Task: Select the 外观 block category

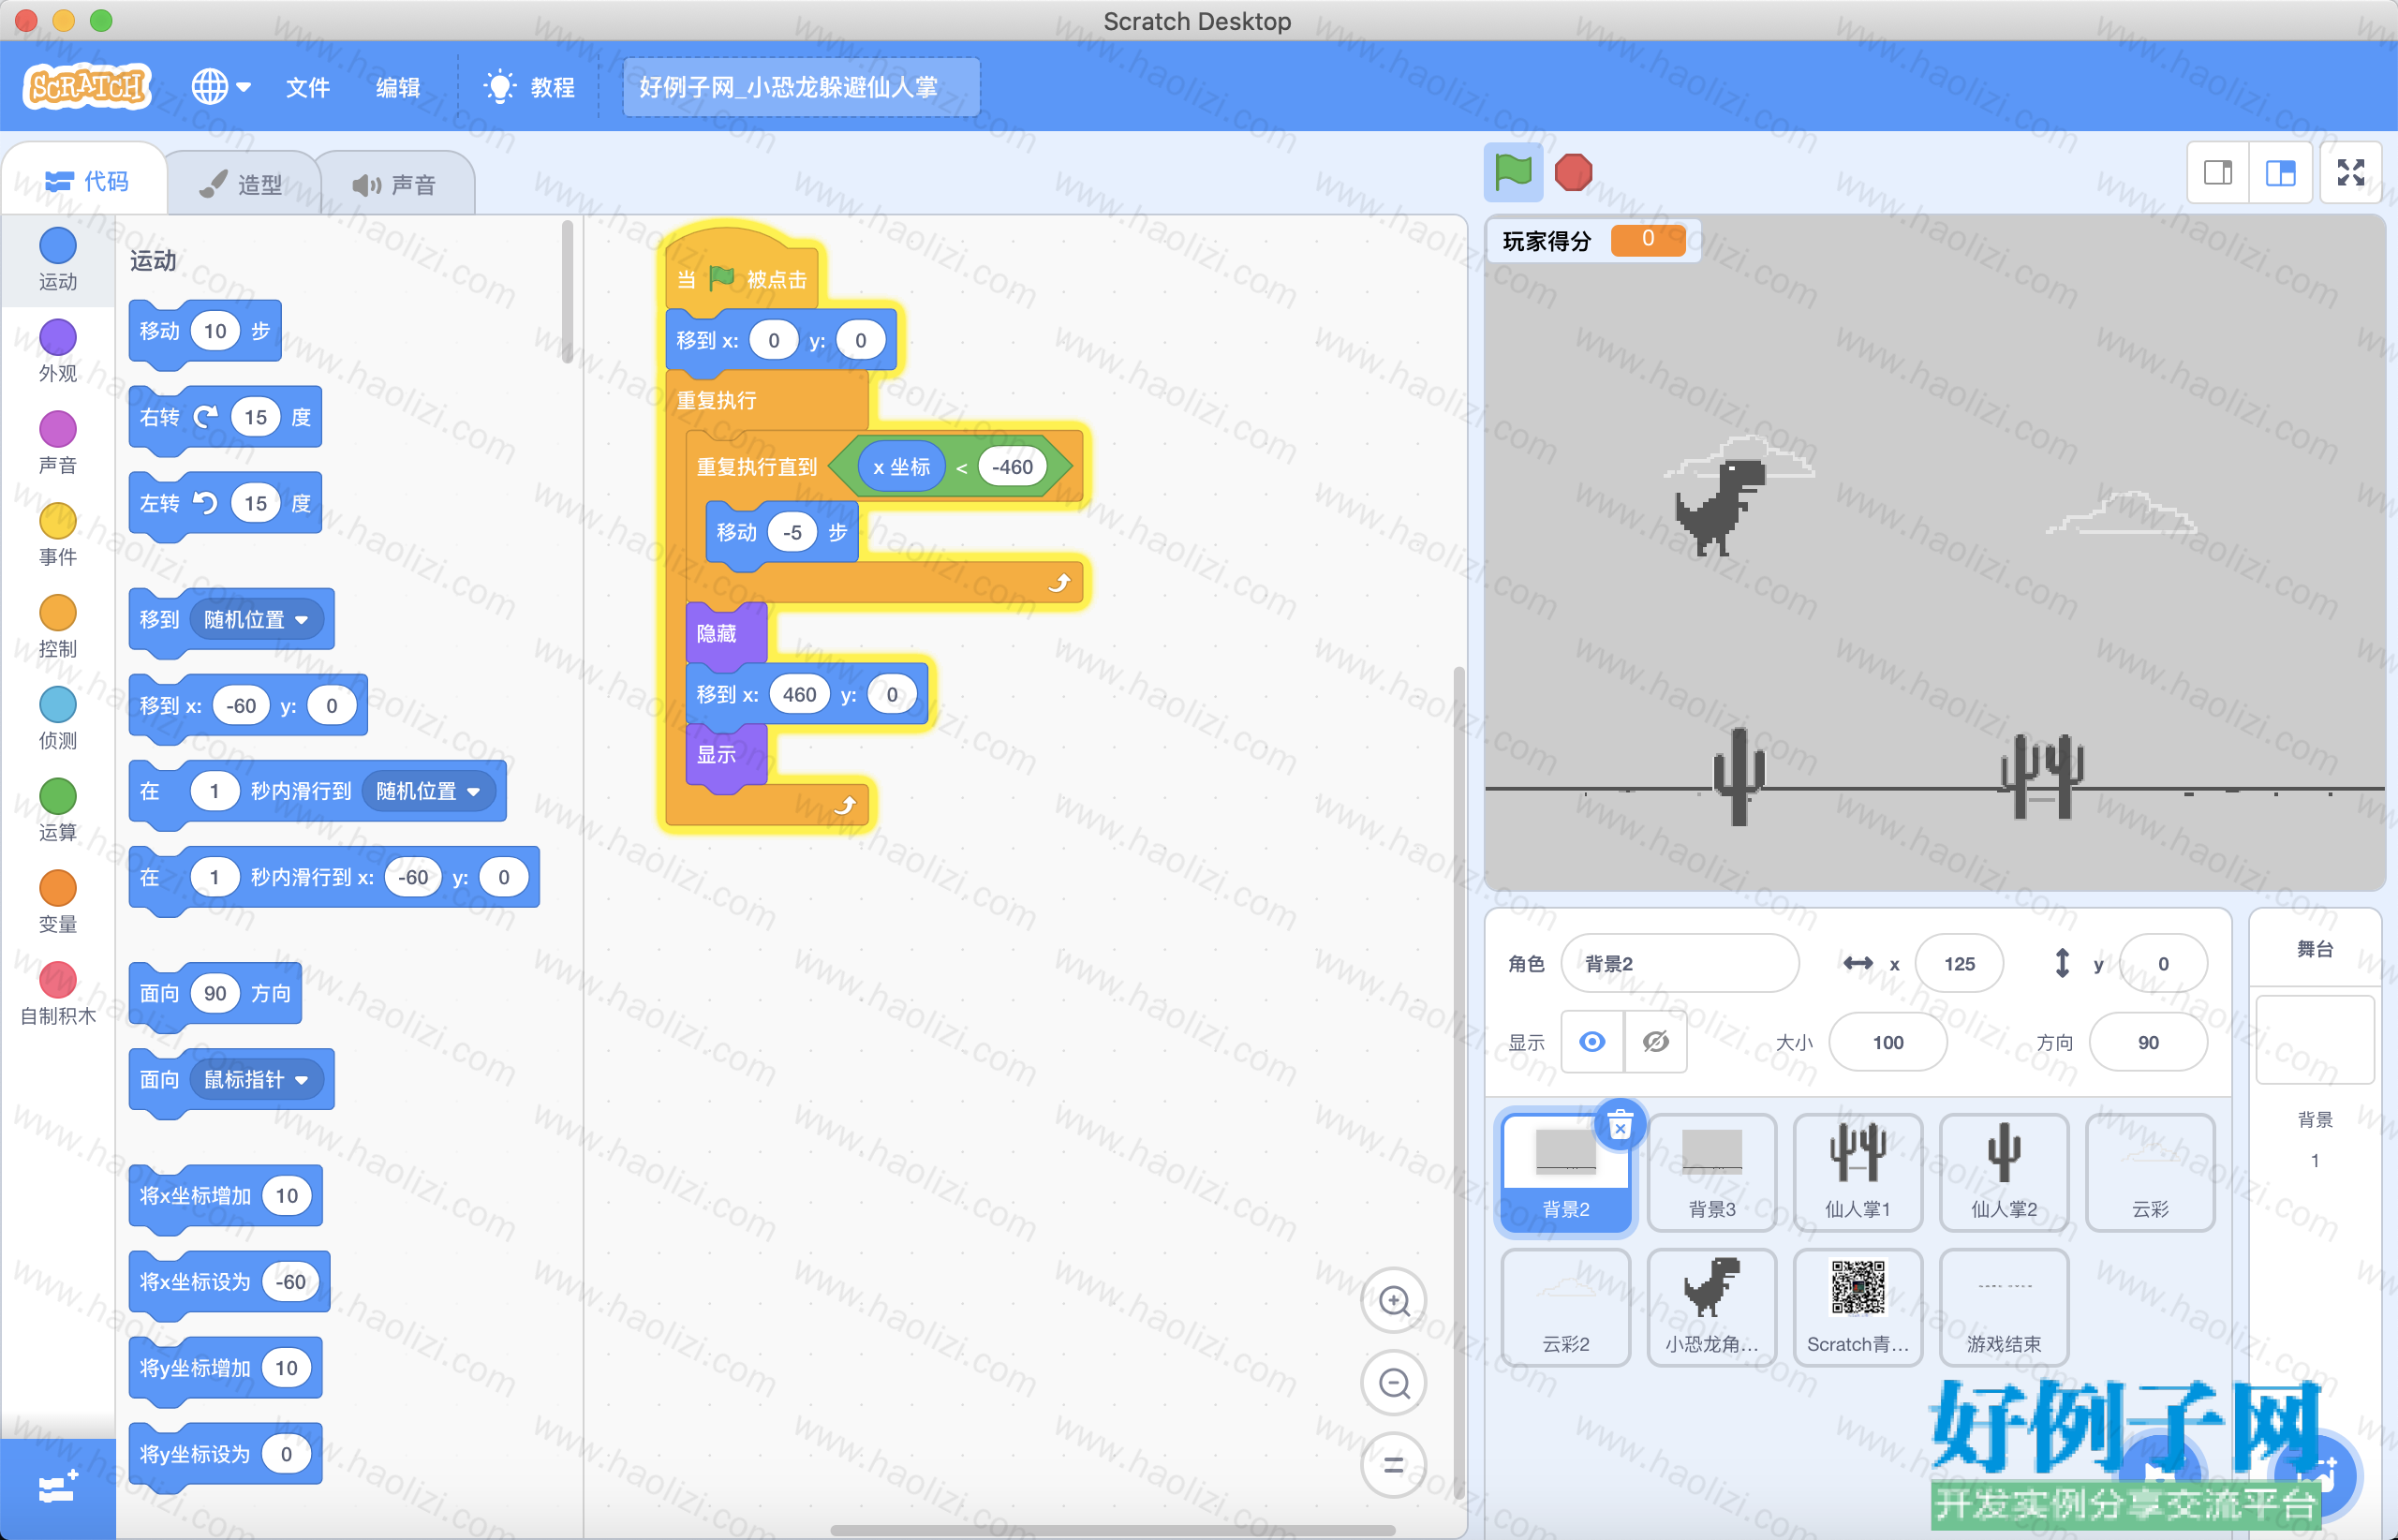Action: [x=58, y=351]
